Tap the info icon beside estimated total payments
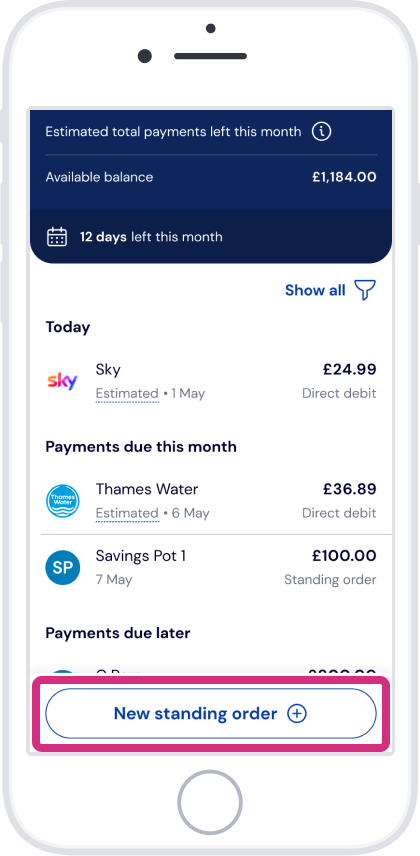The image size is (420, 856). point(321,132)
